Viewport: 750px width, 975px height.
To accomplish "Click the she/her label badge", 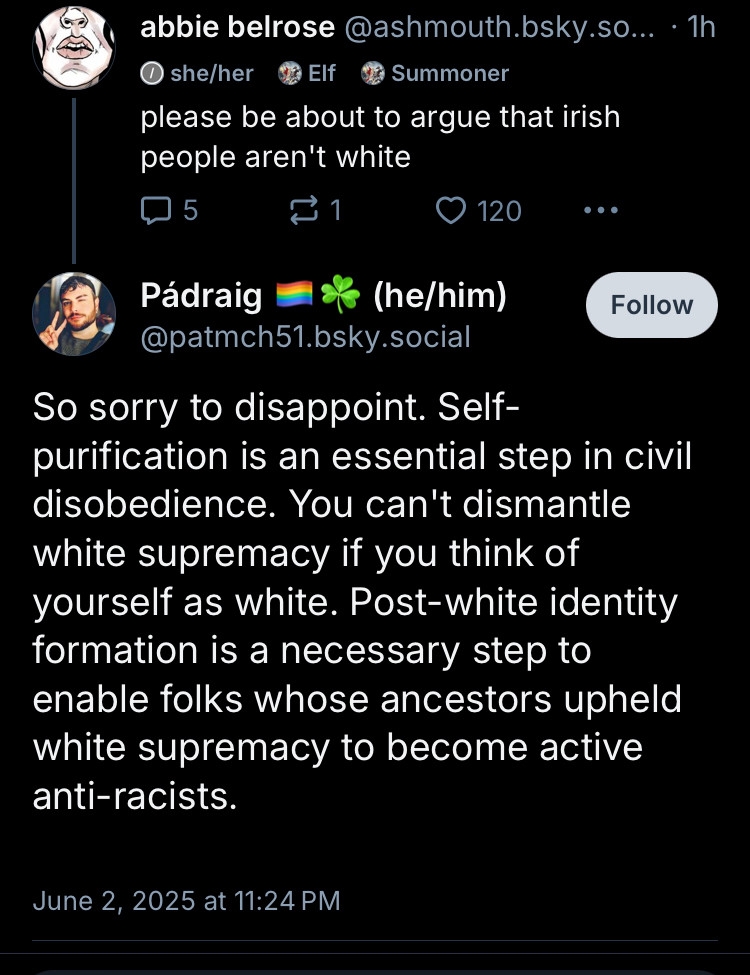I will tap(198, 73).
